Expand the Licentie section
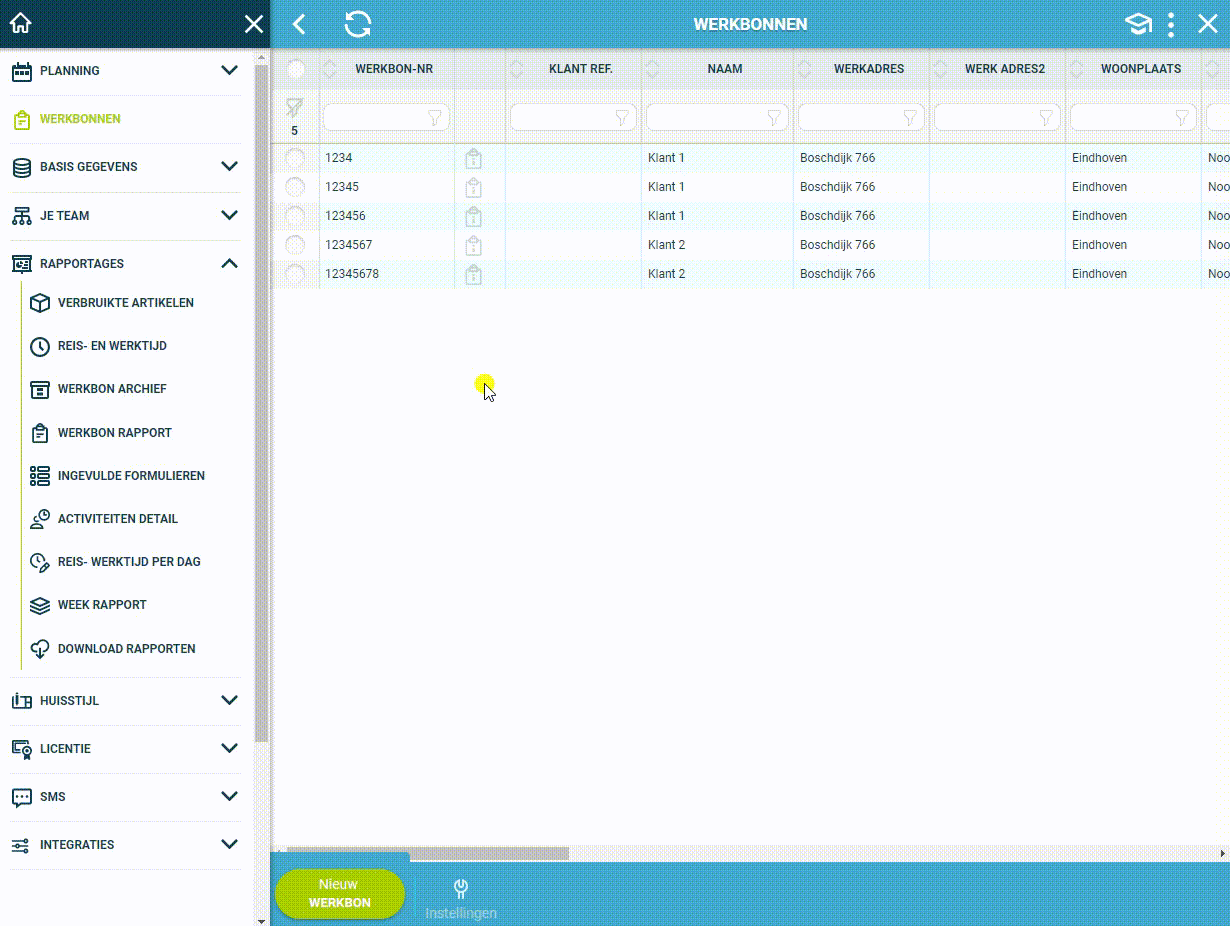The width and height of the screenshot is (1230, 926). (x=229, y=748)
